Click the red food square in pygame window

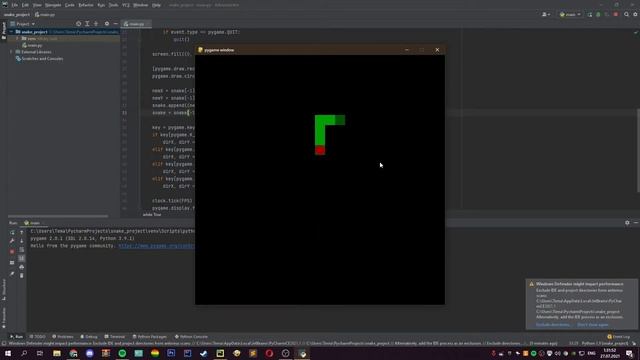coord(320,150)
